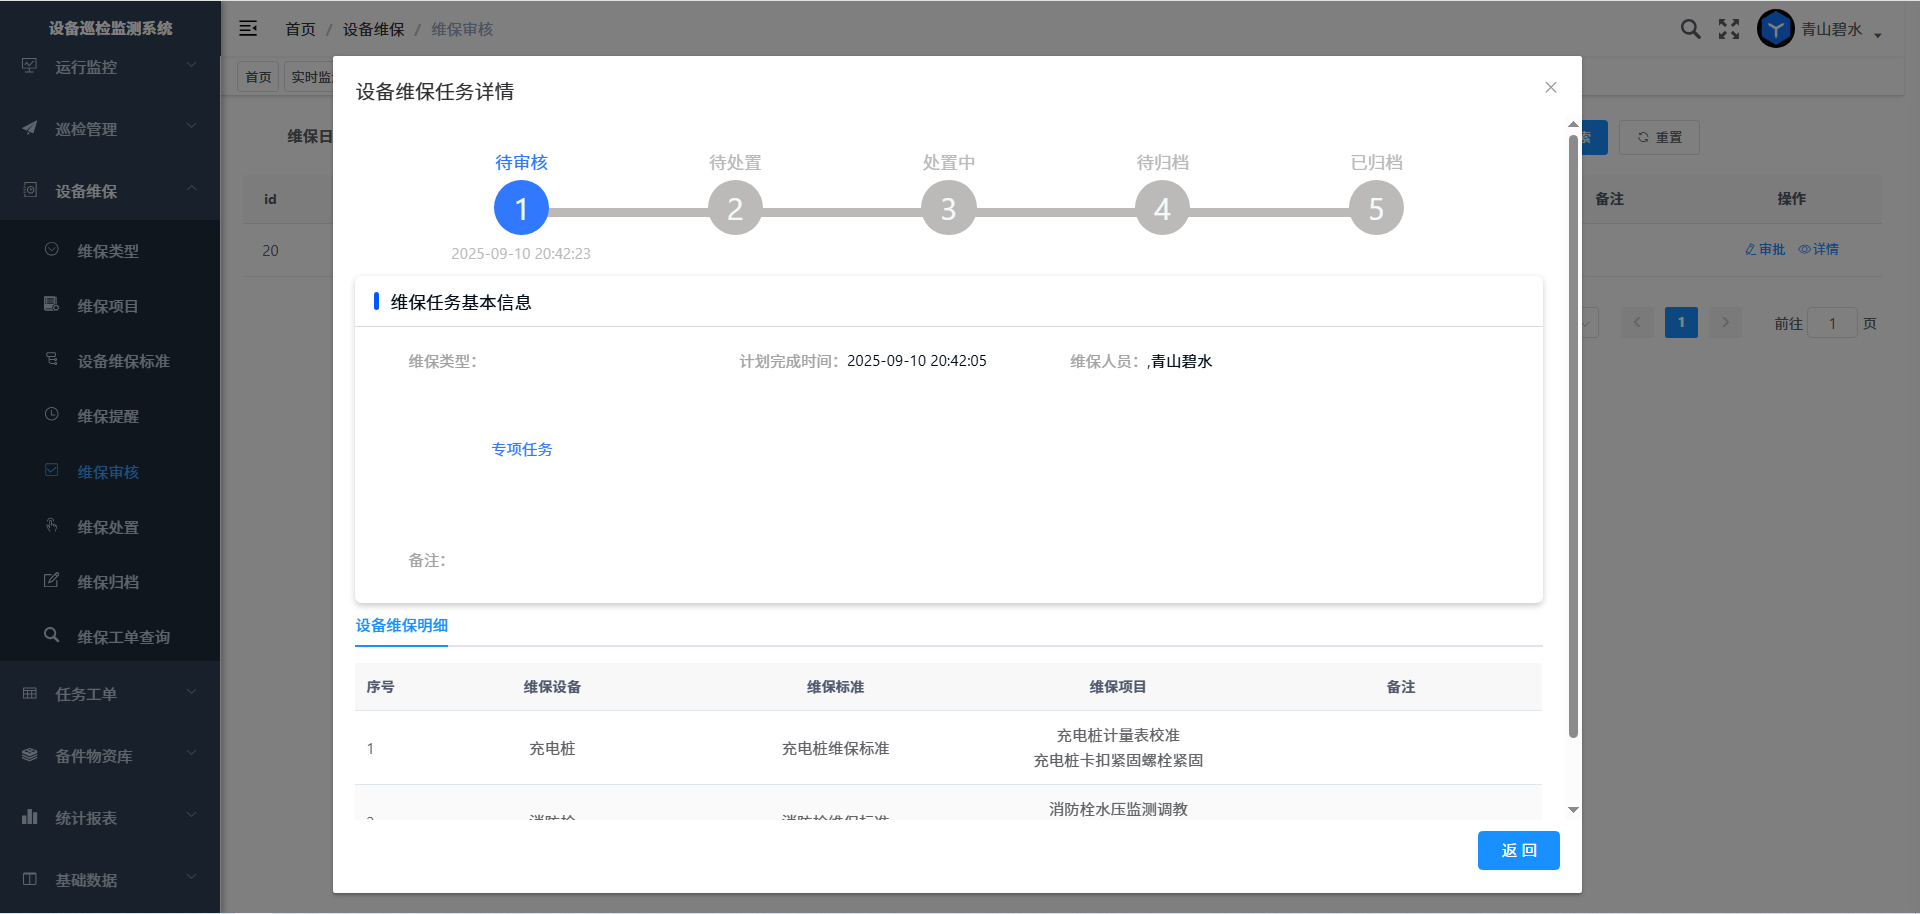The height and width of the screenshot is (914, 1920).
Task: Click the scrollbar down arrow in dialog
Action: pyautogui.click(x=1573, y=810)
